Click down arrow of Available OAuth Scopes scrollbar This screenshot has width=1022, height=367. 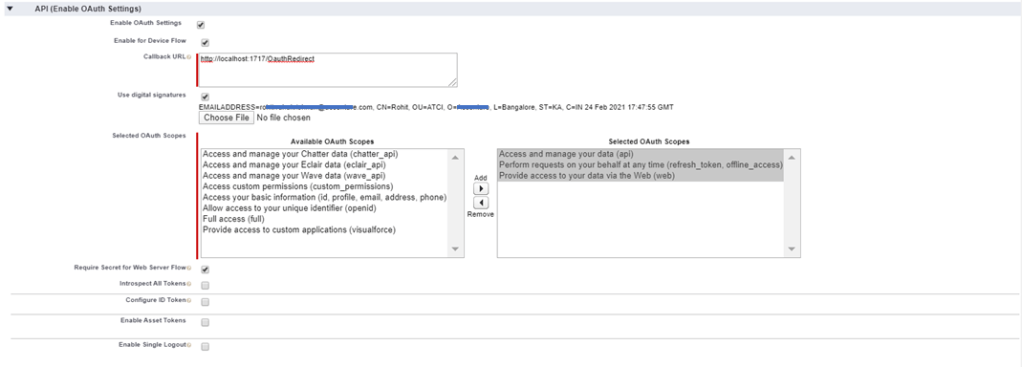coord(455,249)
